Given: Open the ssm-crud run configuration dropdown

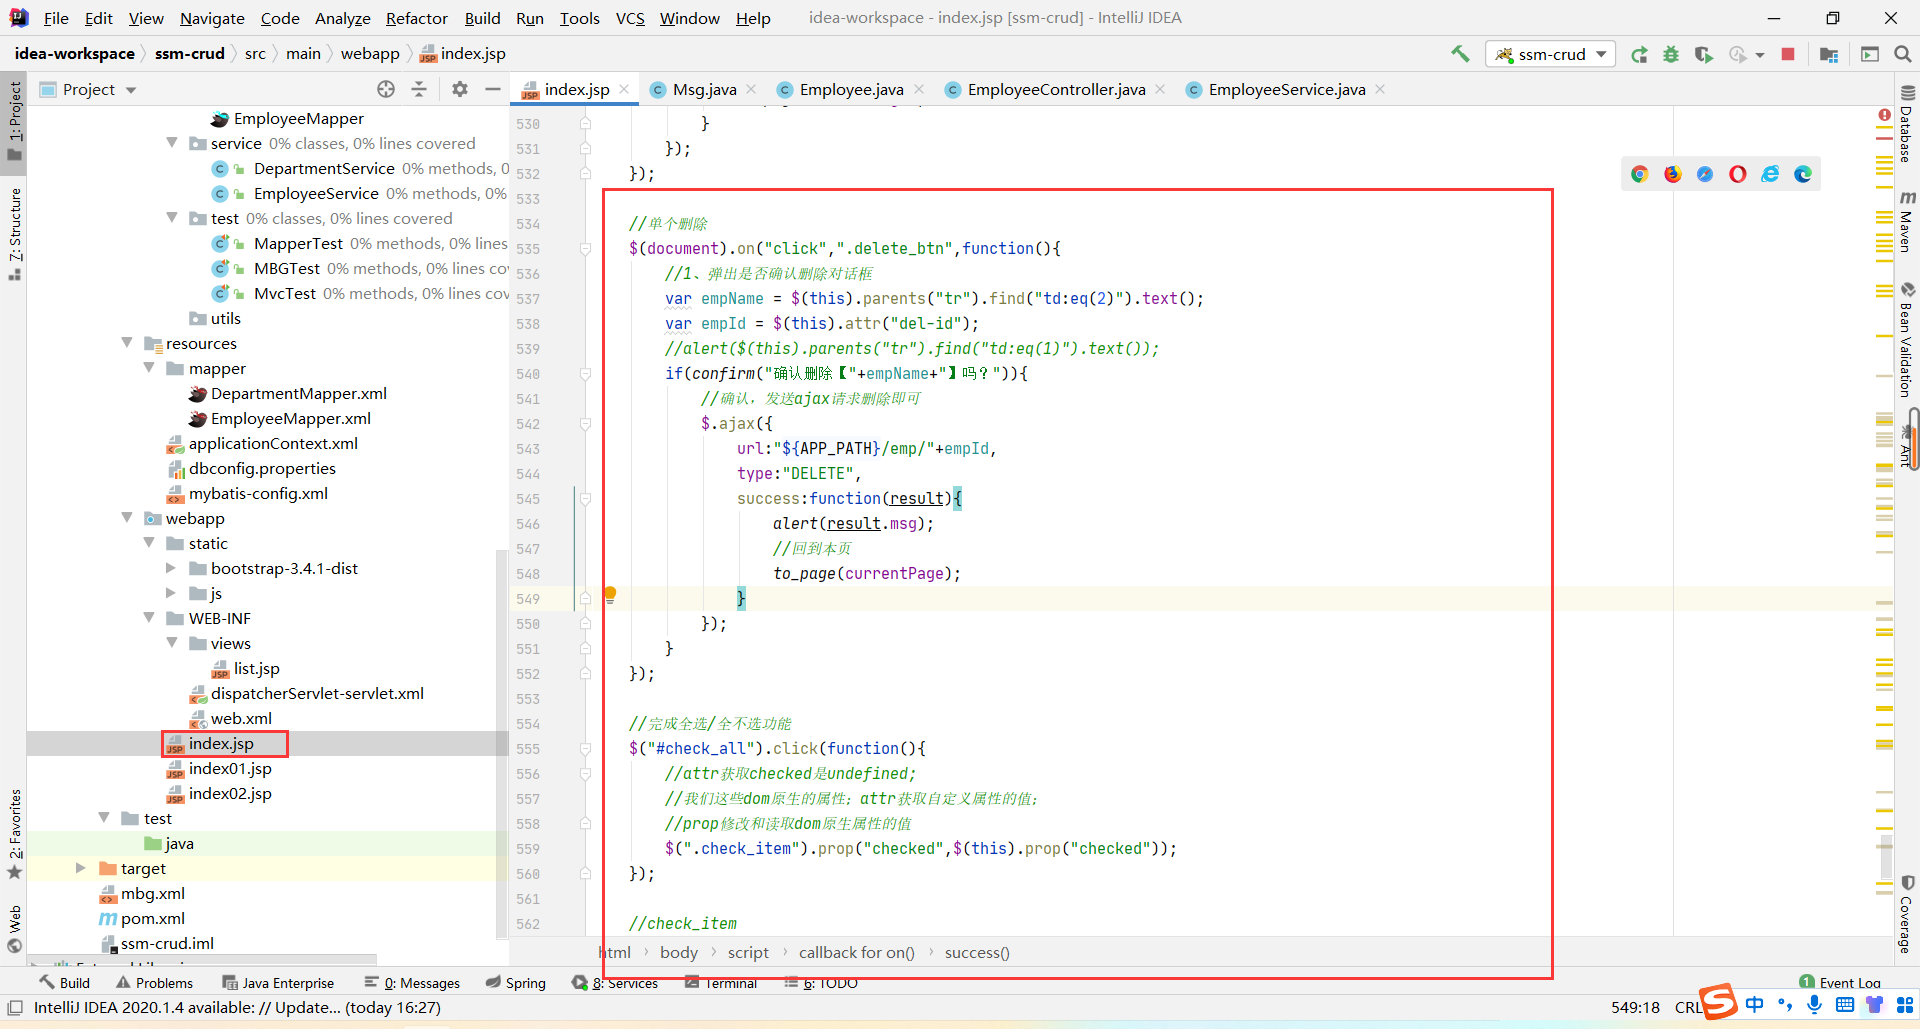Looking at the screenshot, I should [x=1551, y=54].
